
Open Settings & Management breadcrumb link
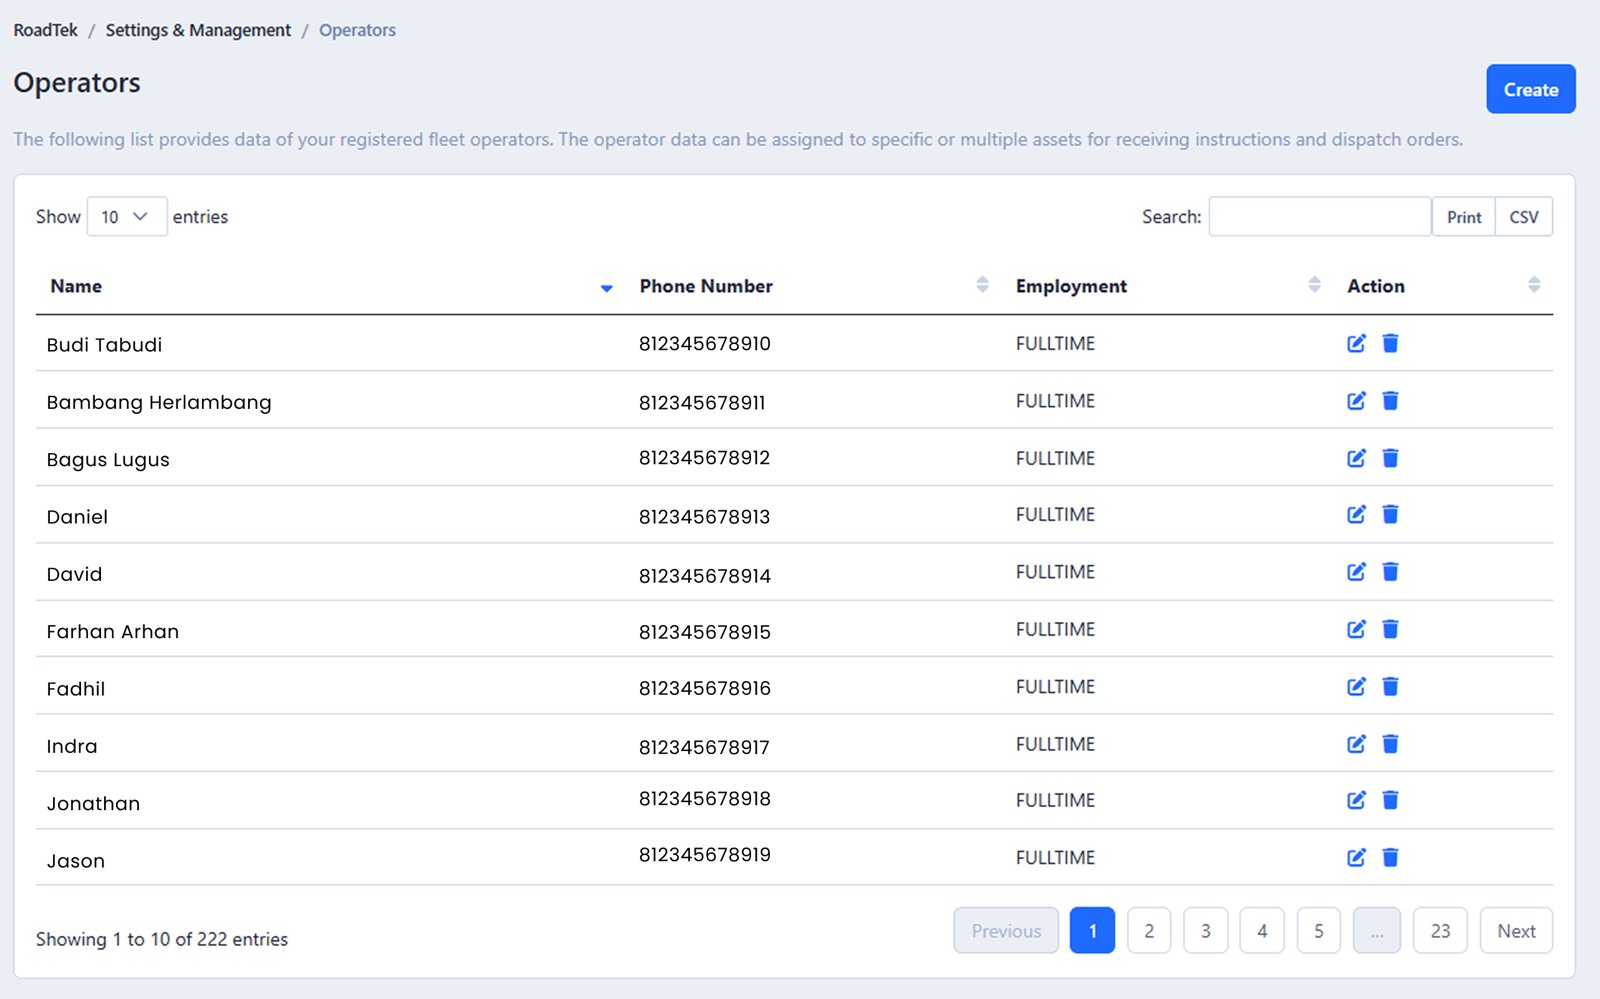(x=198, y=30)
